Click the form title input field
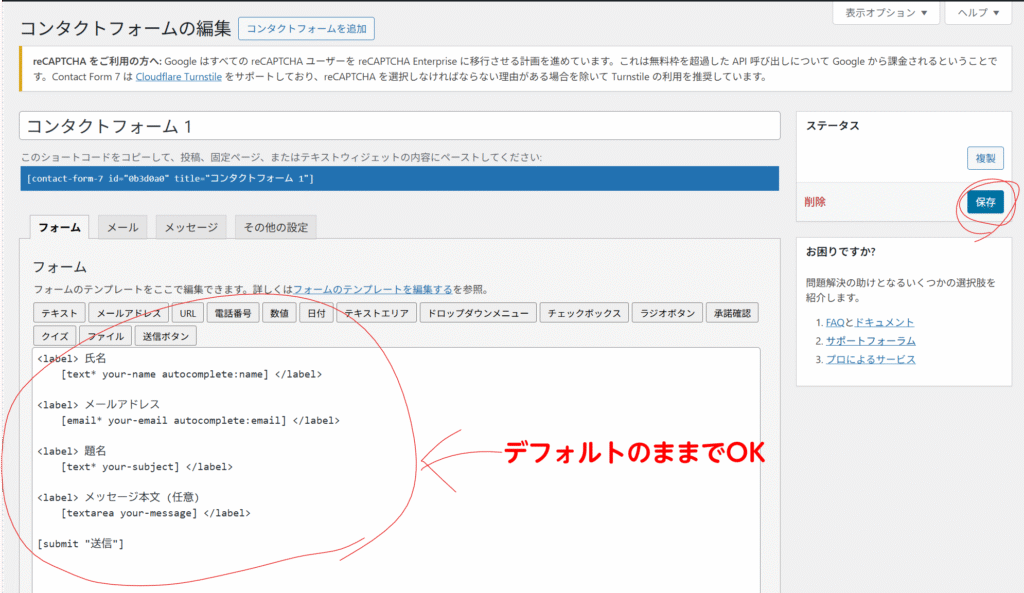Viewport: 1024px width, 593px height. click(399, 126)
